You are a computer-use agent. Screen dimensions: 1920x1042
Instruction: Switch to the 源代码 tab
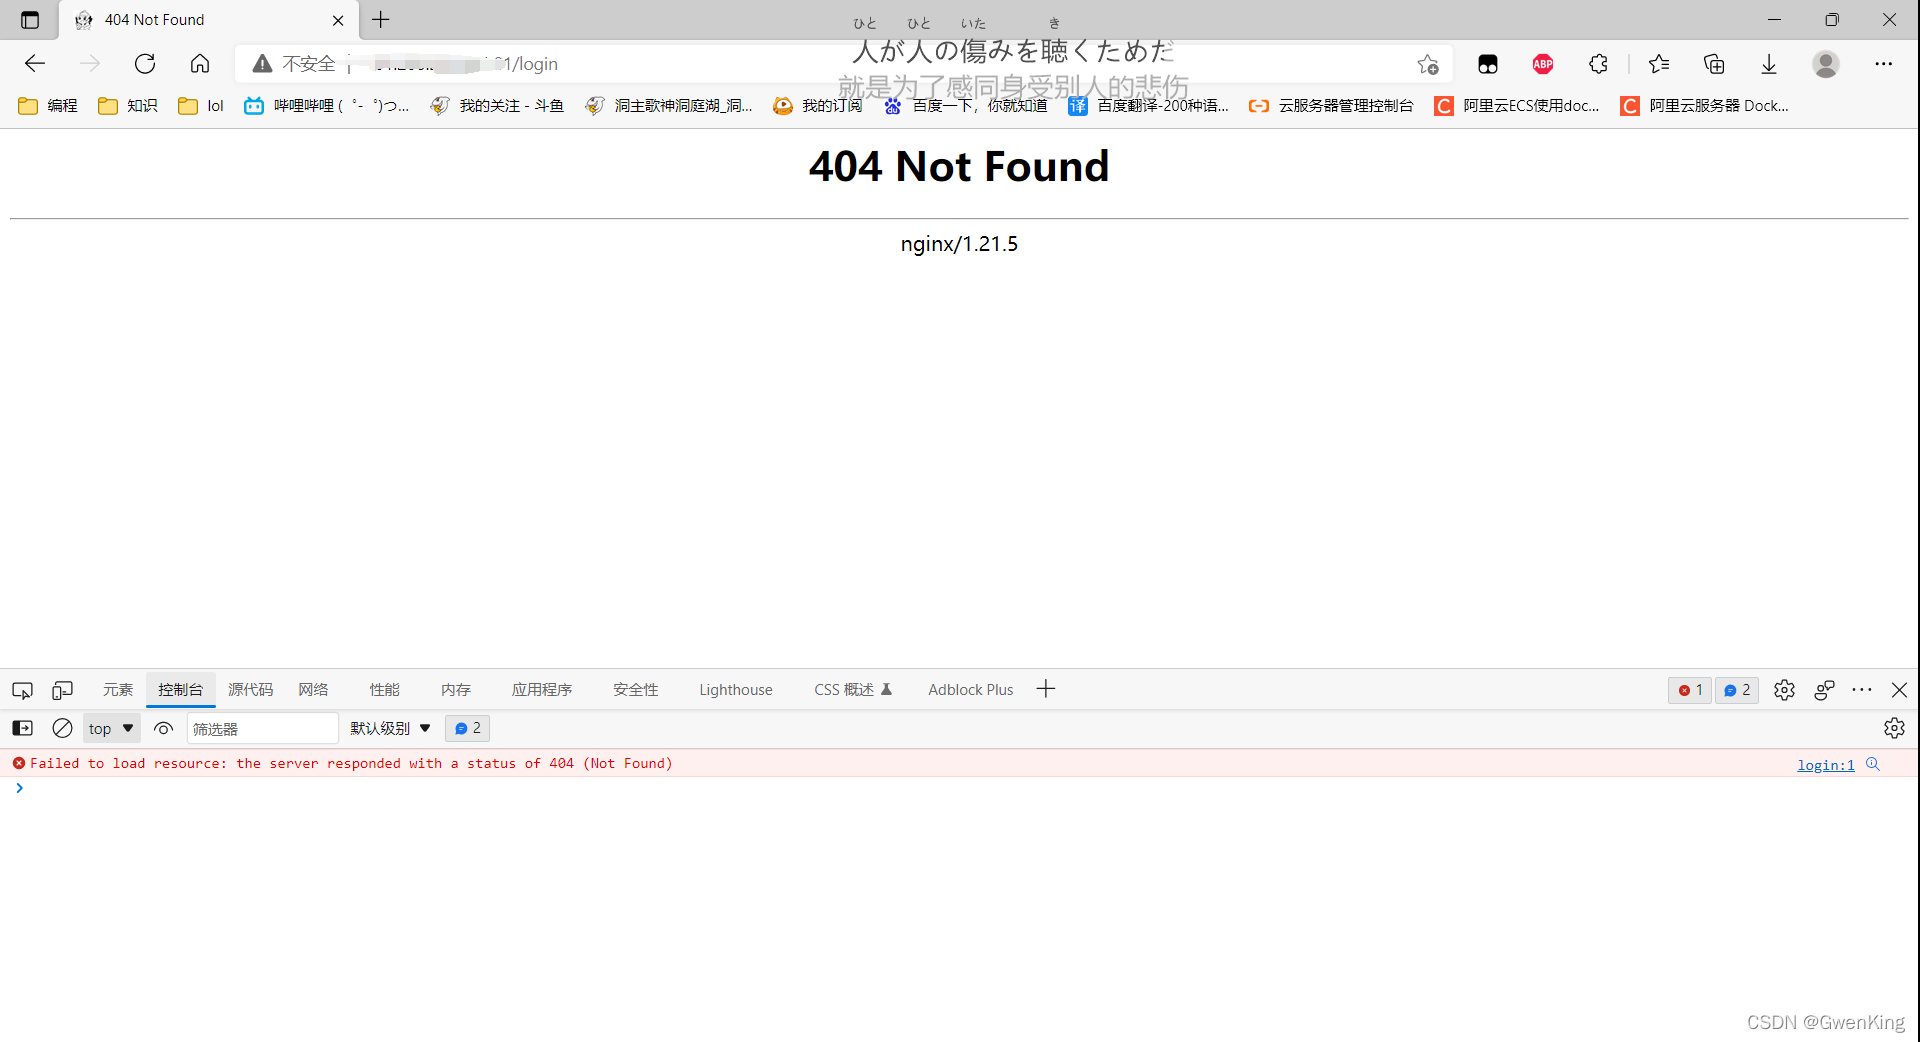tap(250, 690)
